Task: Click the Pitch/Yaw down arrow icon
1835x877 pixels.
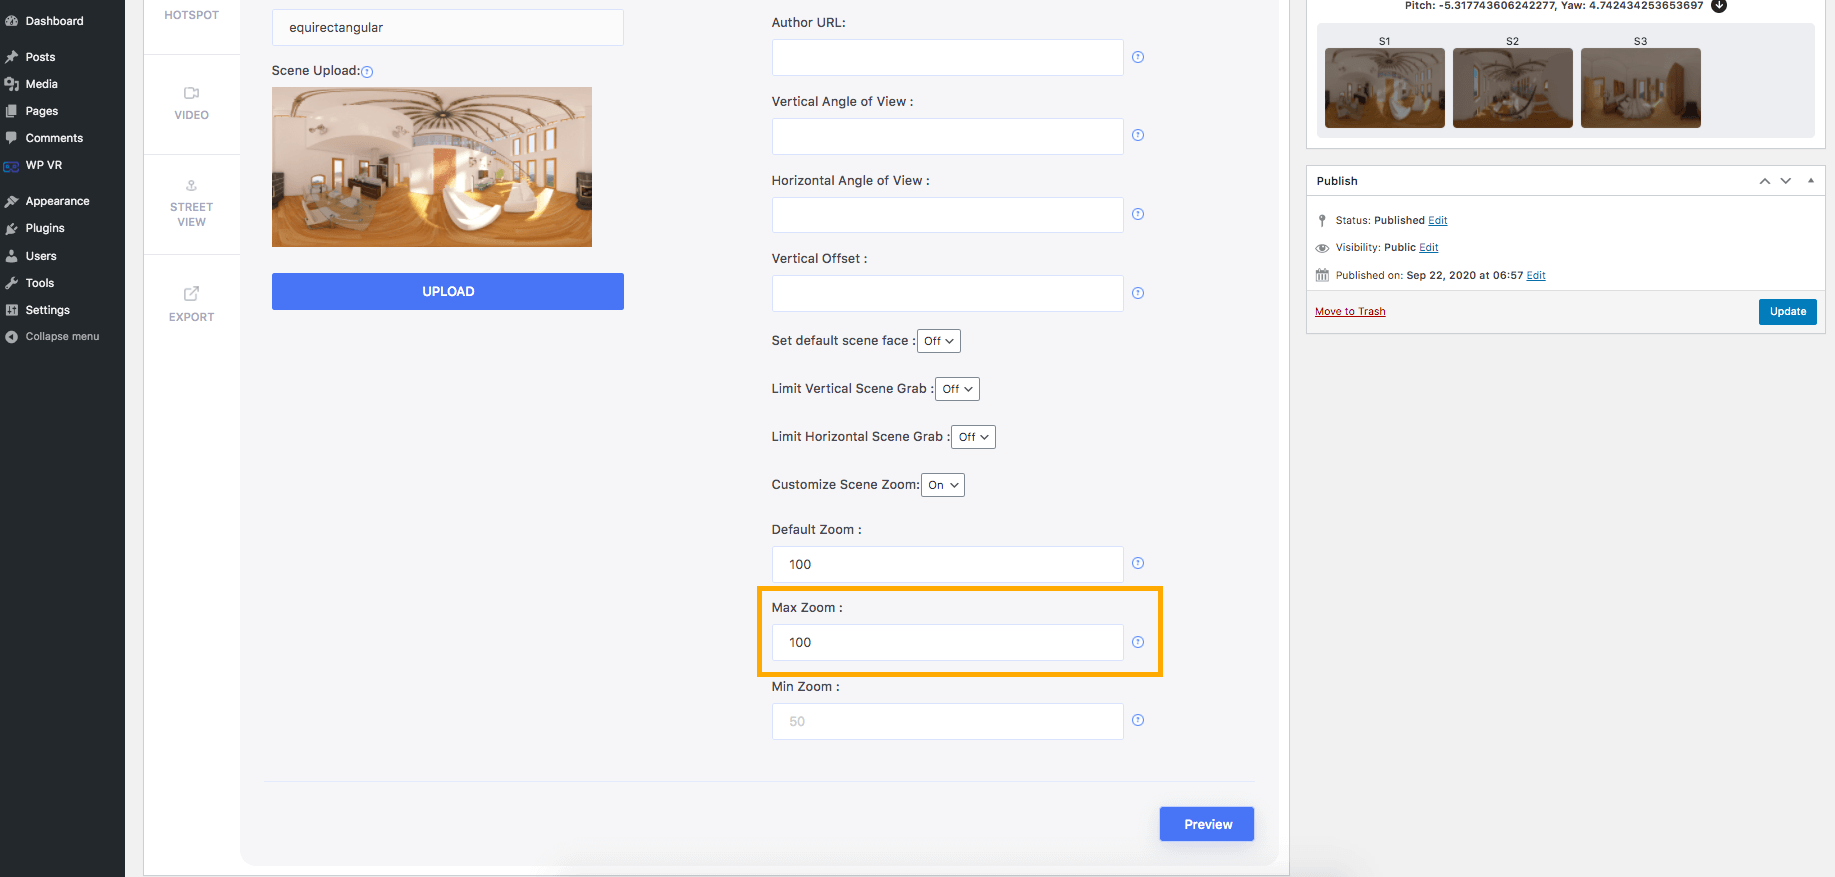Action: click(x=1719, y=5)
